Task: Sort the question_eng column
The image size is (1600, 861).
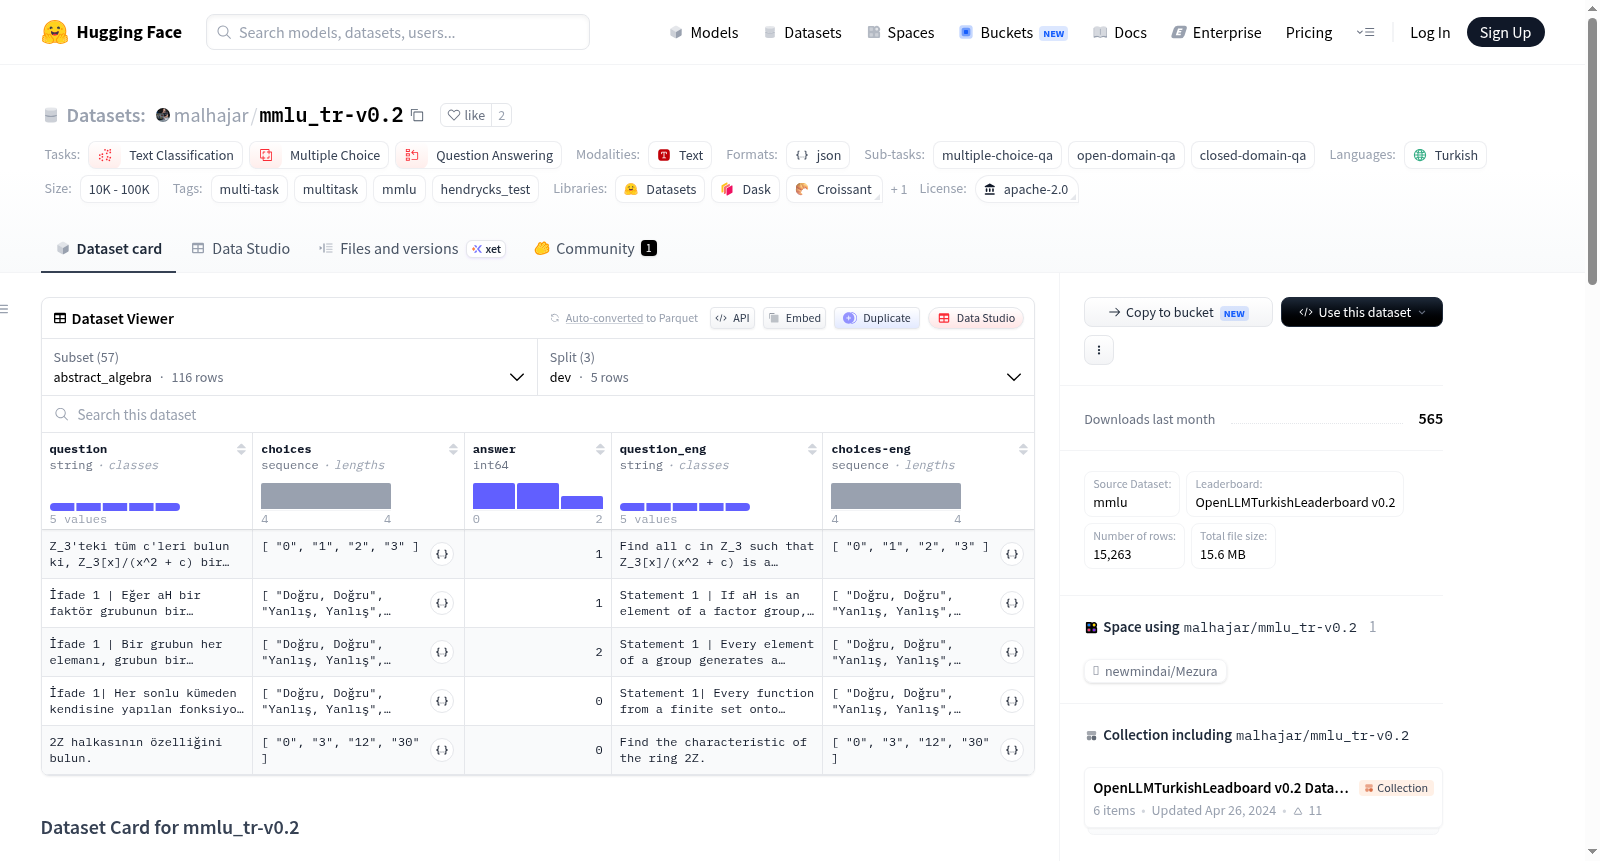Action: (812, 449)
